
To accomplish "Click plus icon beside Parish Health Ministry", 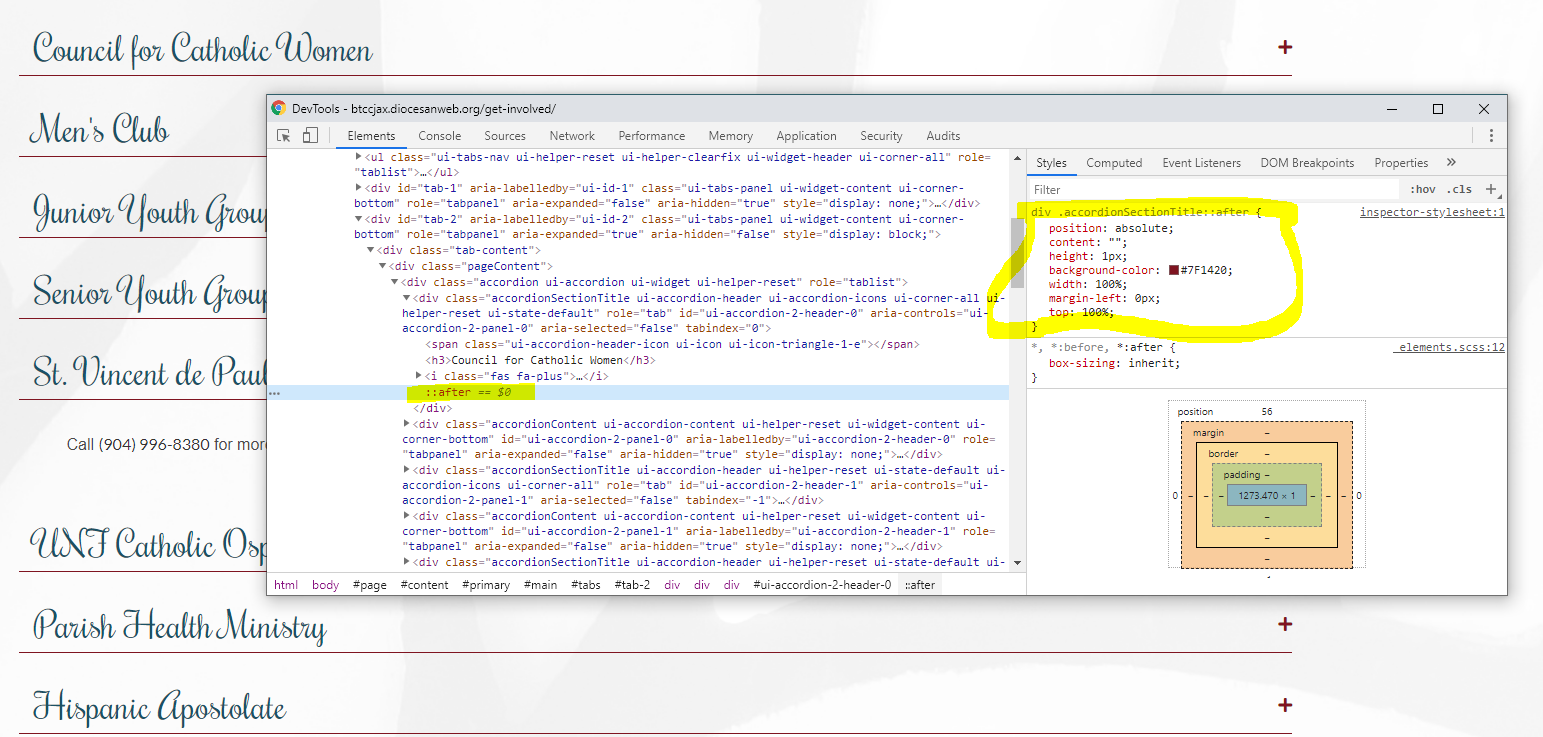I will point(1285,624).
